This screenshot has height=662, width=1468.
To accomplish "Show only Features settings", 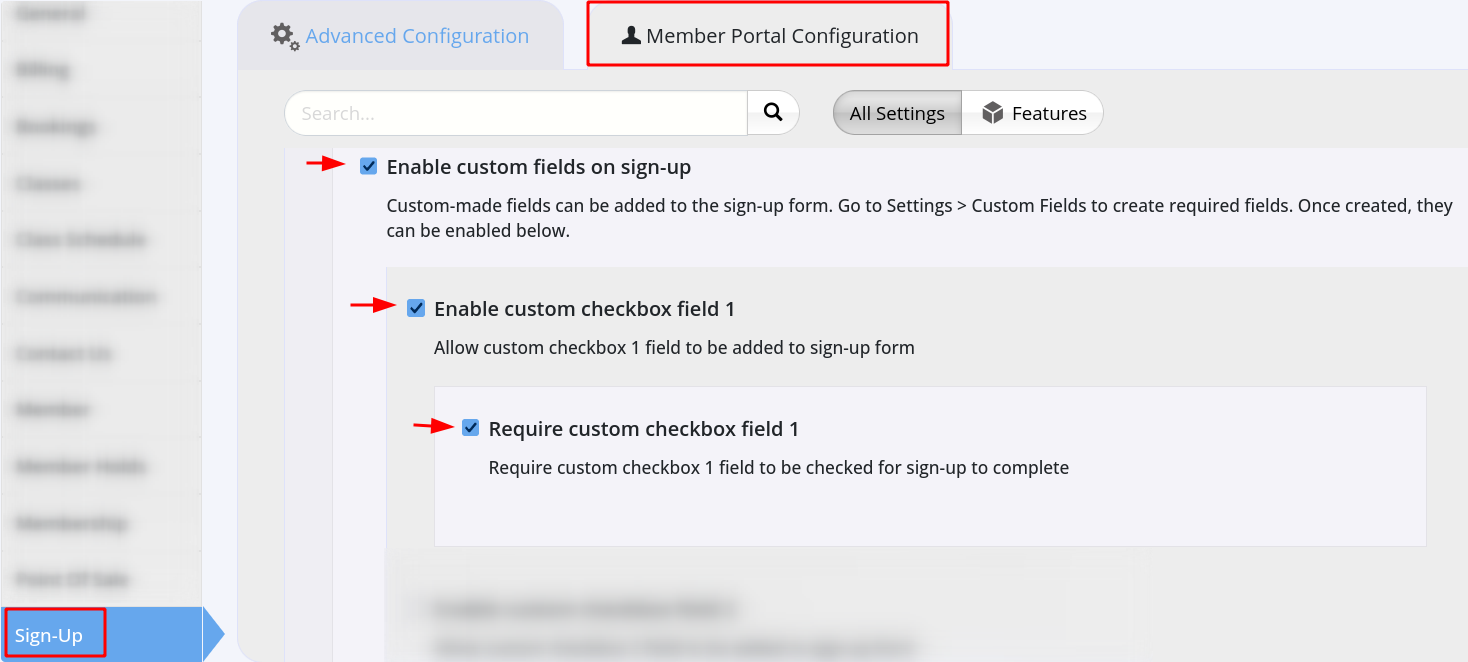I will point(1033,113).
